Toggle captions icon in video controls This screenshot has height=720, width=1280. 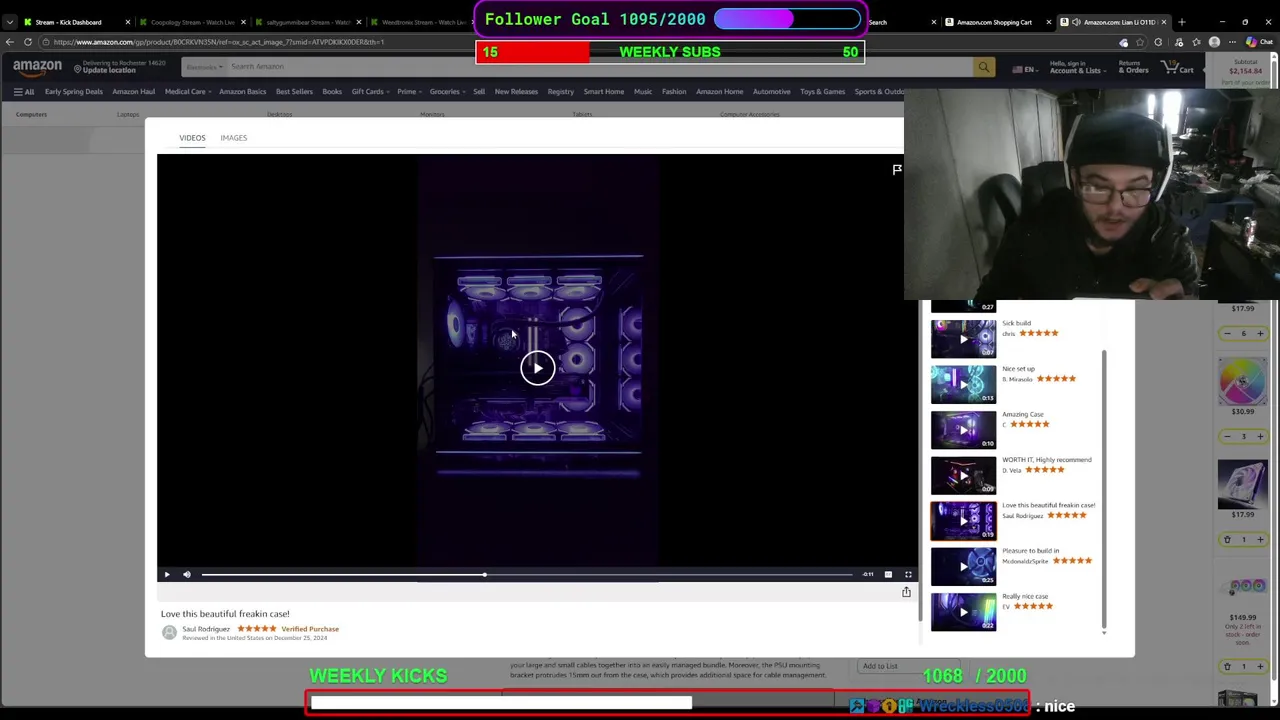(x=888, y=574)
